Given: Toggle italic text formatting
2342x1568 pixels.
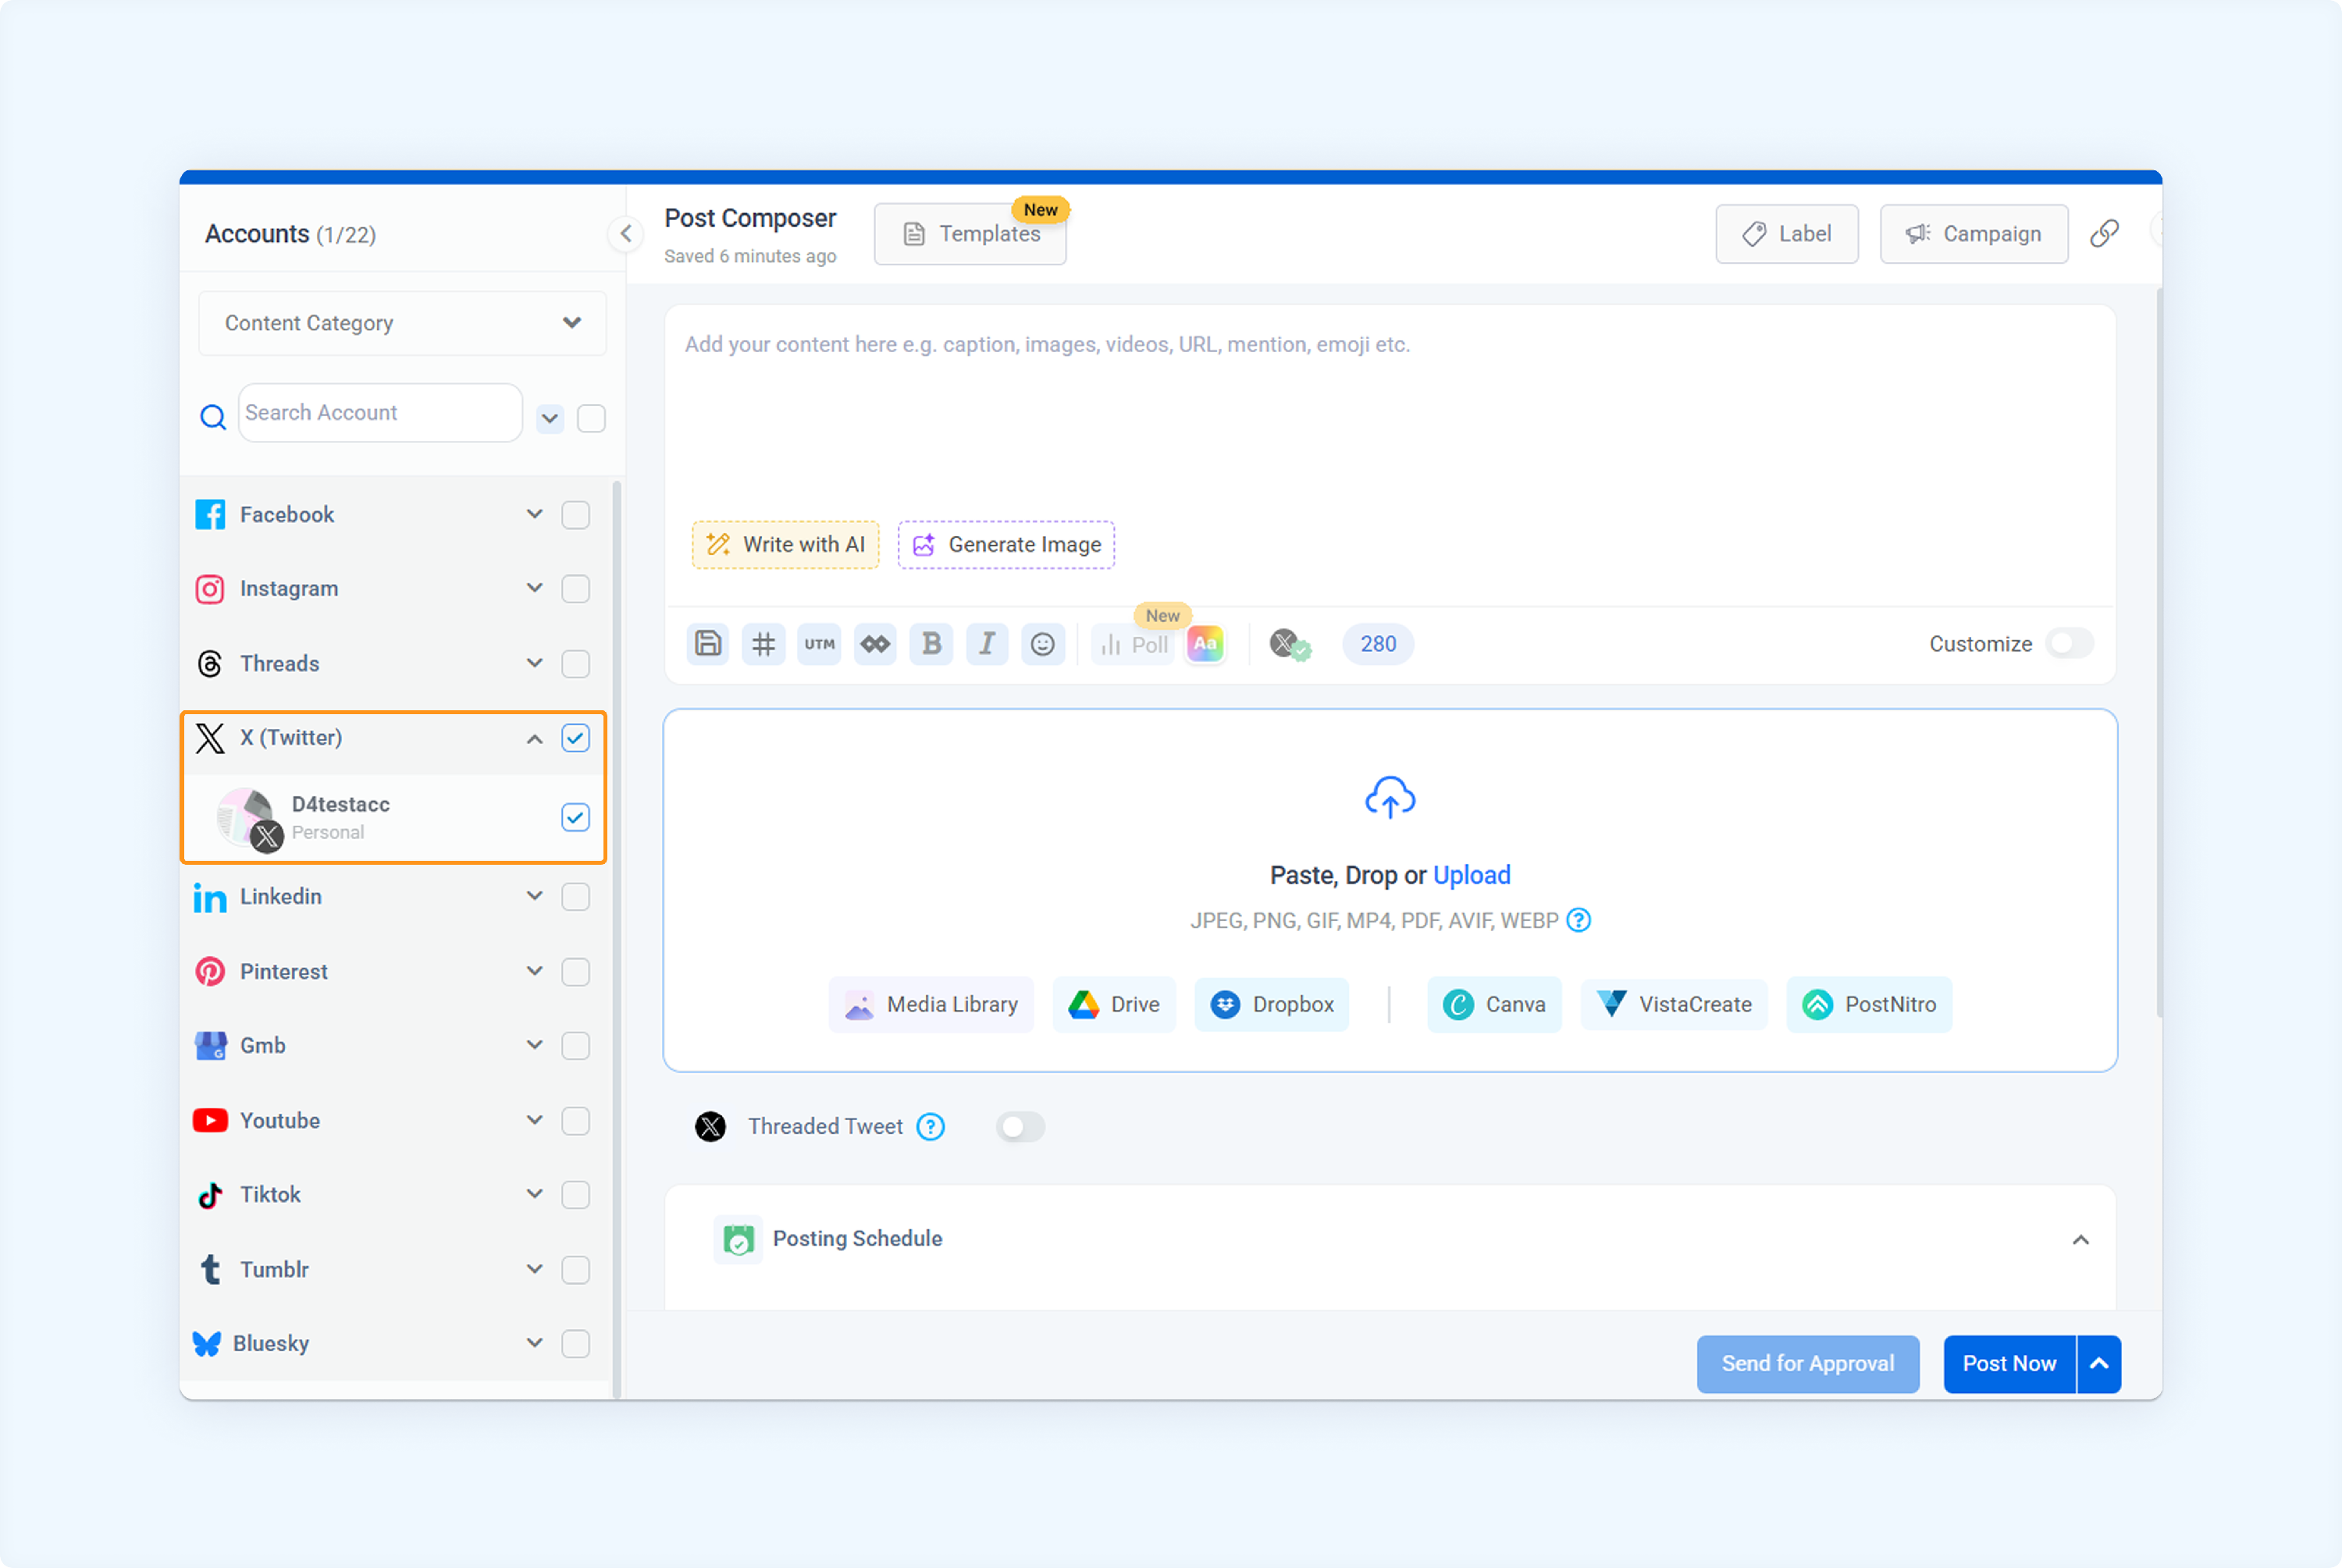Looking at the screenshot, I should [x=987, y=644].
